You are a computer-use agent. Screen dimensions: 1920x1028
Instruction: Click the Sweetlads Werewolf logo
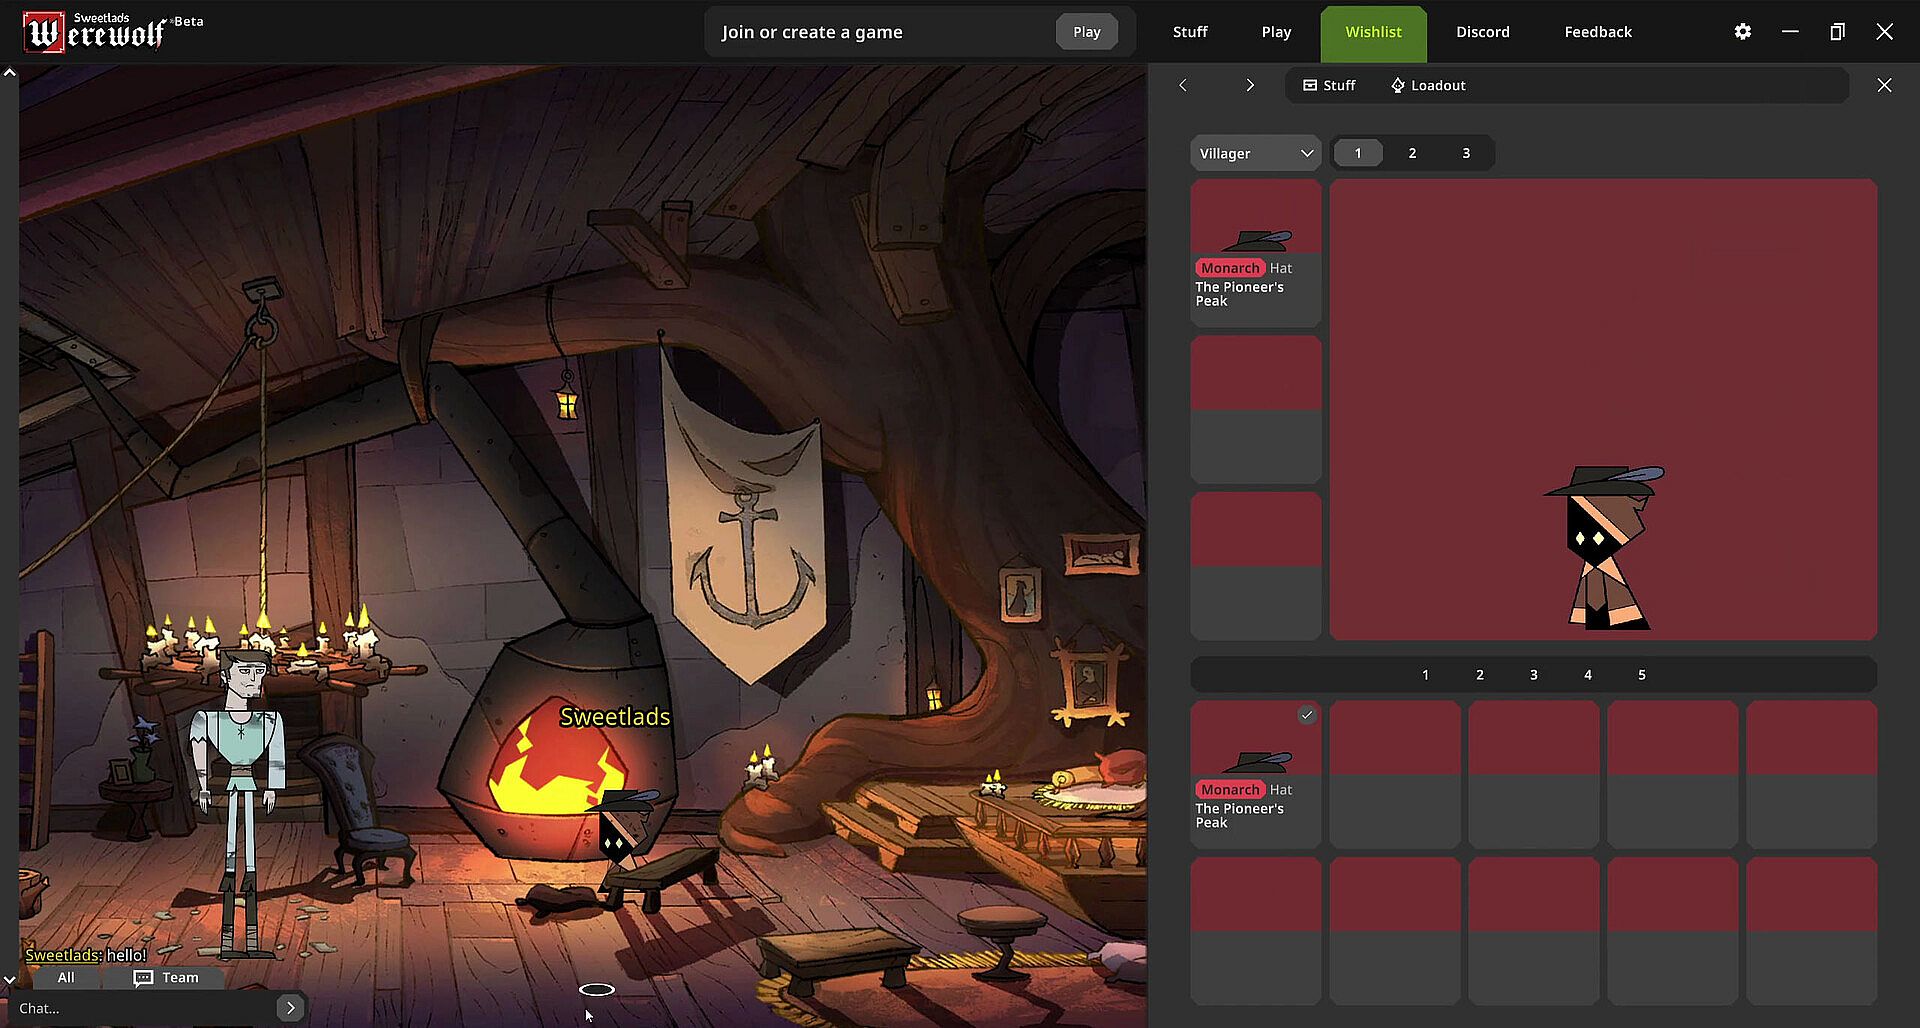(x=98, y=32)
